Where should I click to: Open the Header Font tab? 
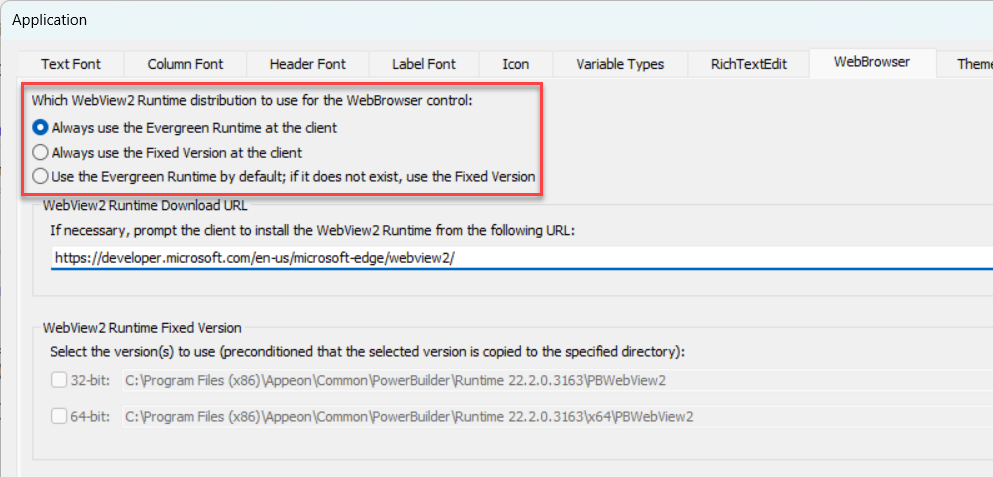click(307, 64)
